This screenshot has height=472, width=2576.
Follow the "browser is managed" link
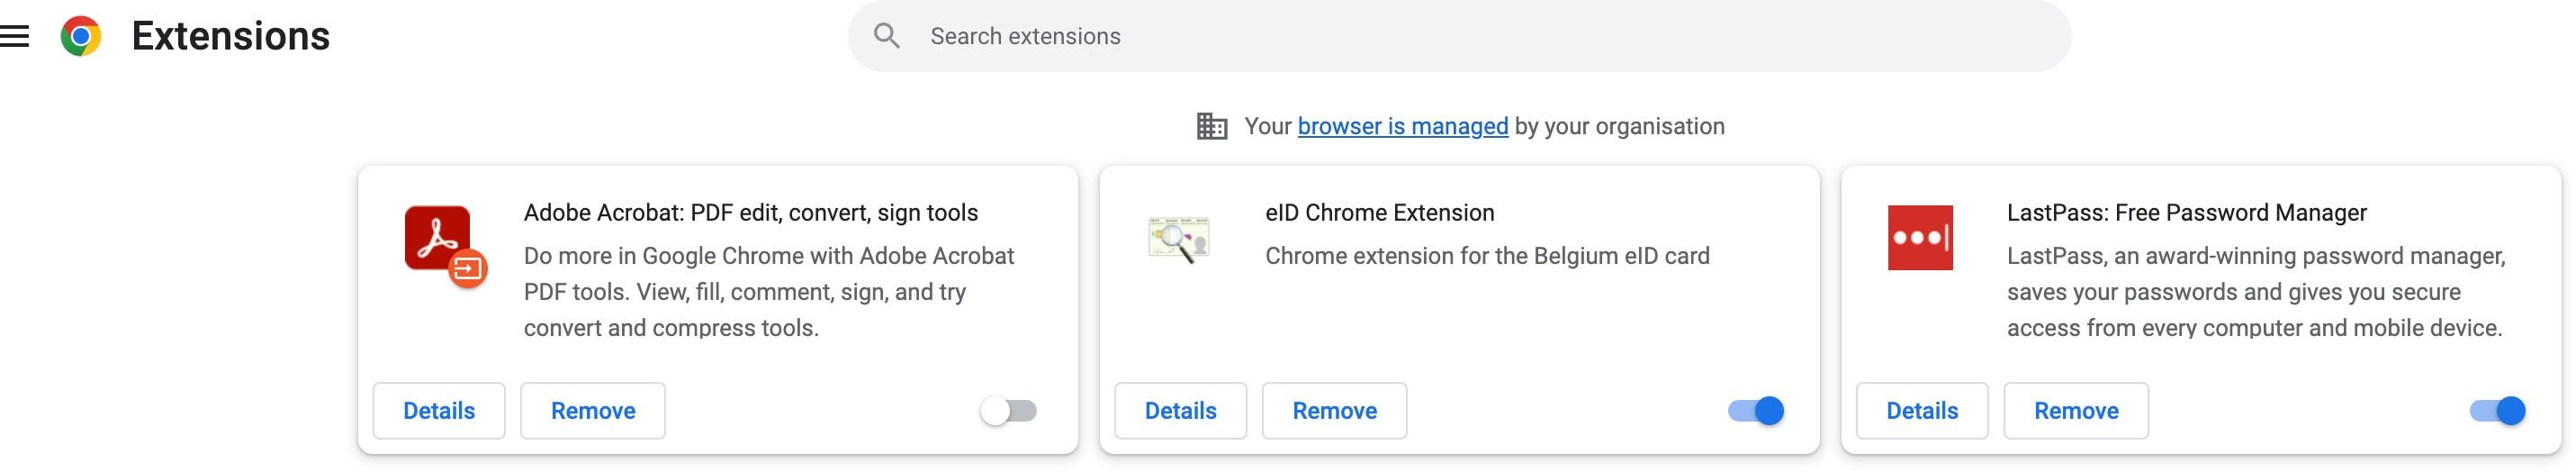(1402, 127)
